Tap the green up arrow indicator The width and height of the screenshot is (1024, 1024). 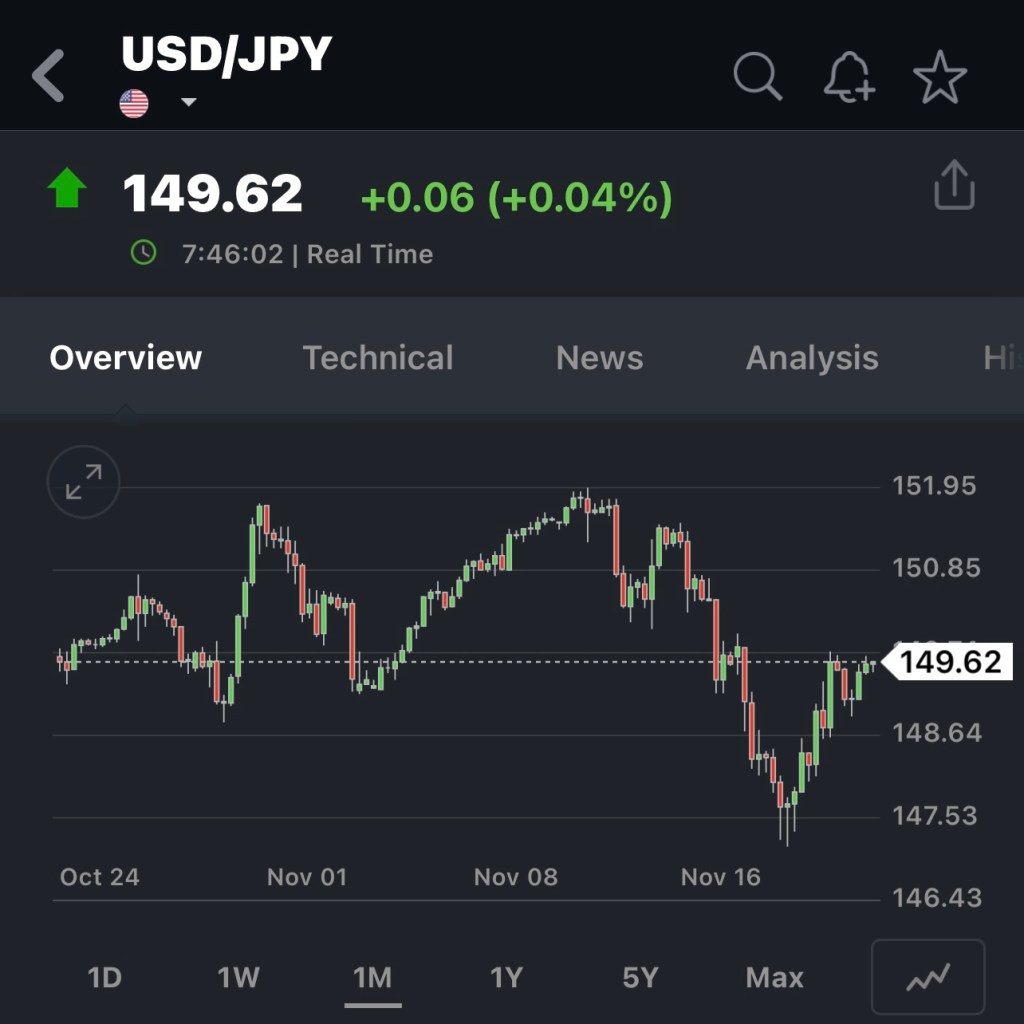click(x=67, y=189)
